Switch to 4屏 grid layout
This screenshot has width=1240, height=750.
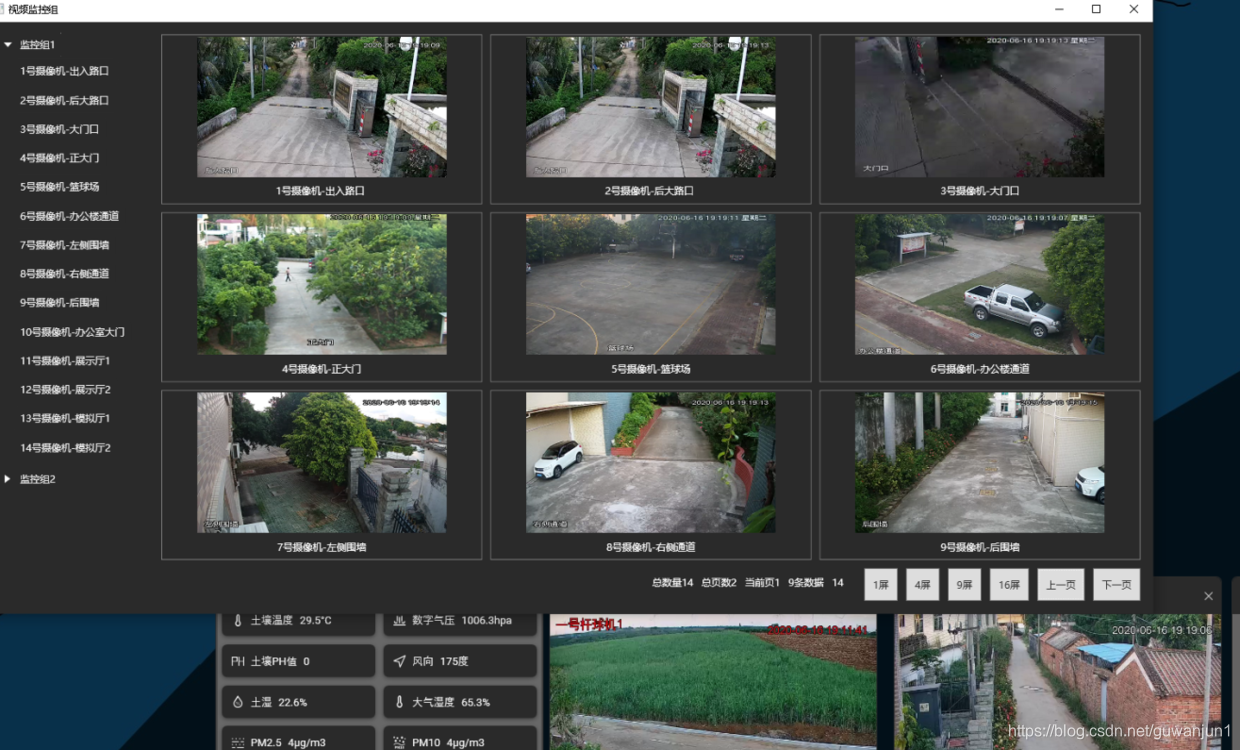pyautogui.click(x=922, y=585)
